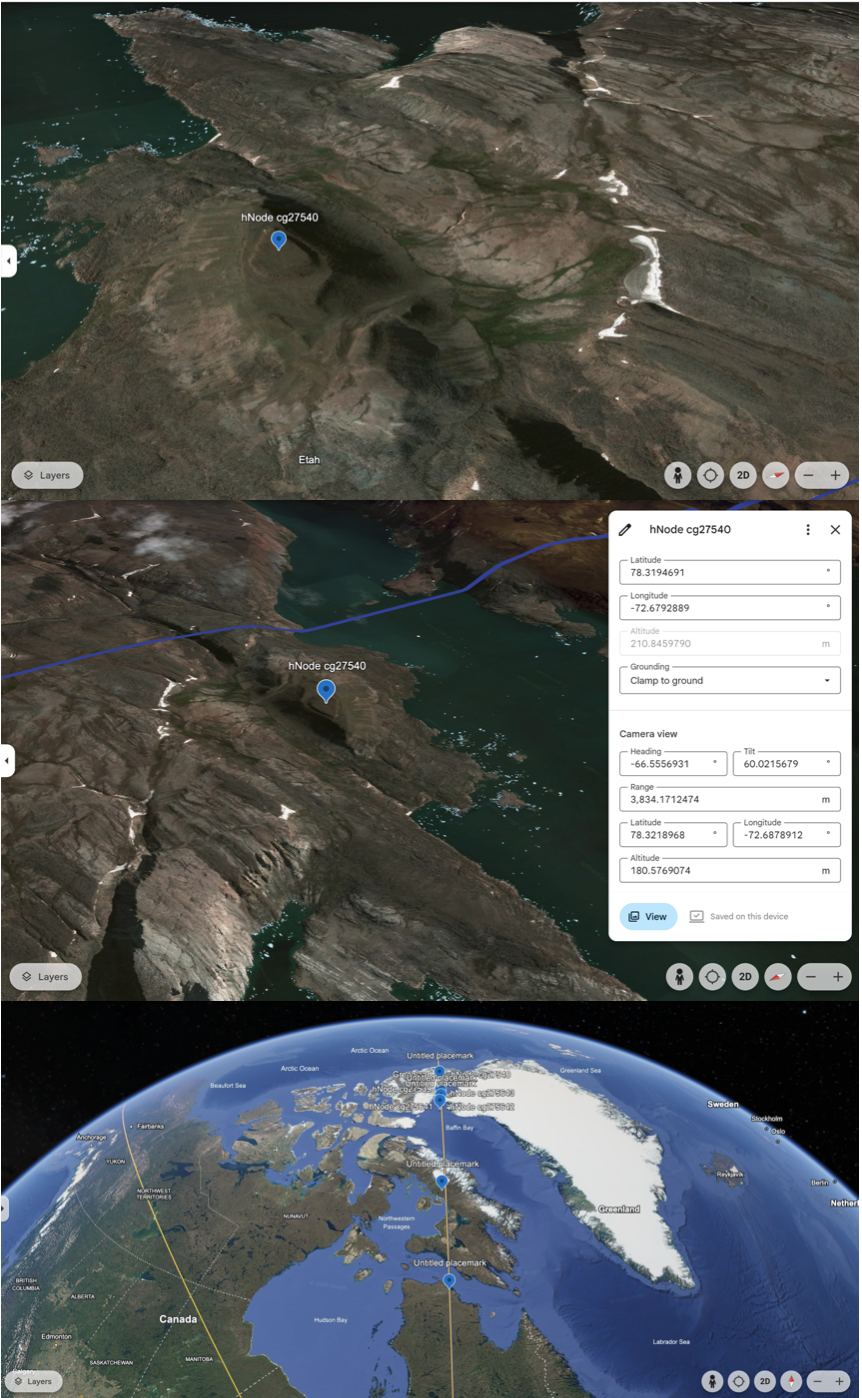The width and height of the screenshot is (862, 1398).
Task: Expand the side panel handle in globe view
Action: [x=3, y=1208]
